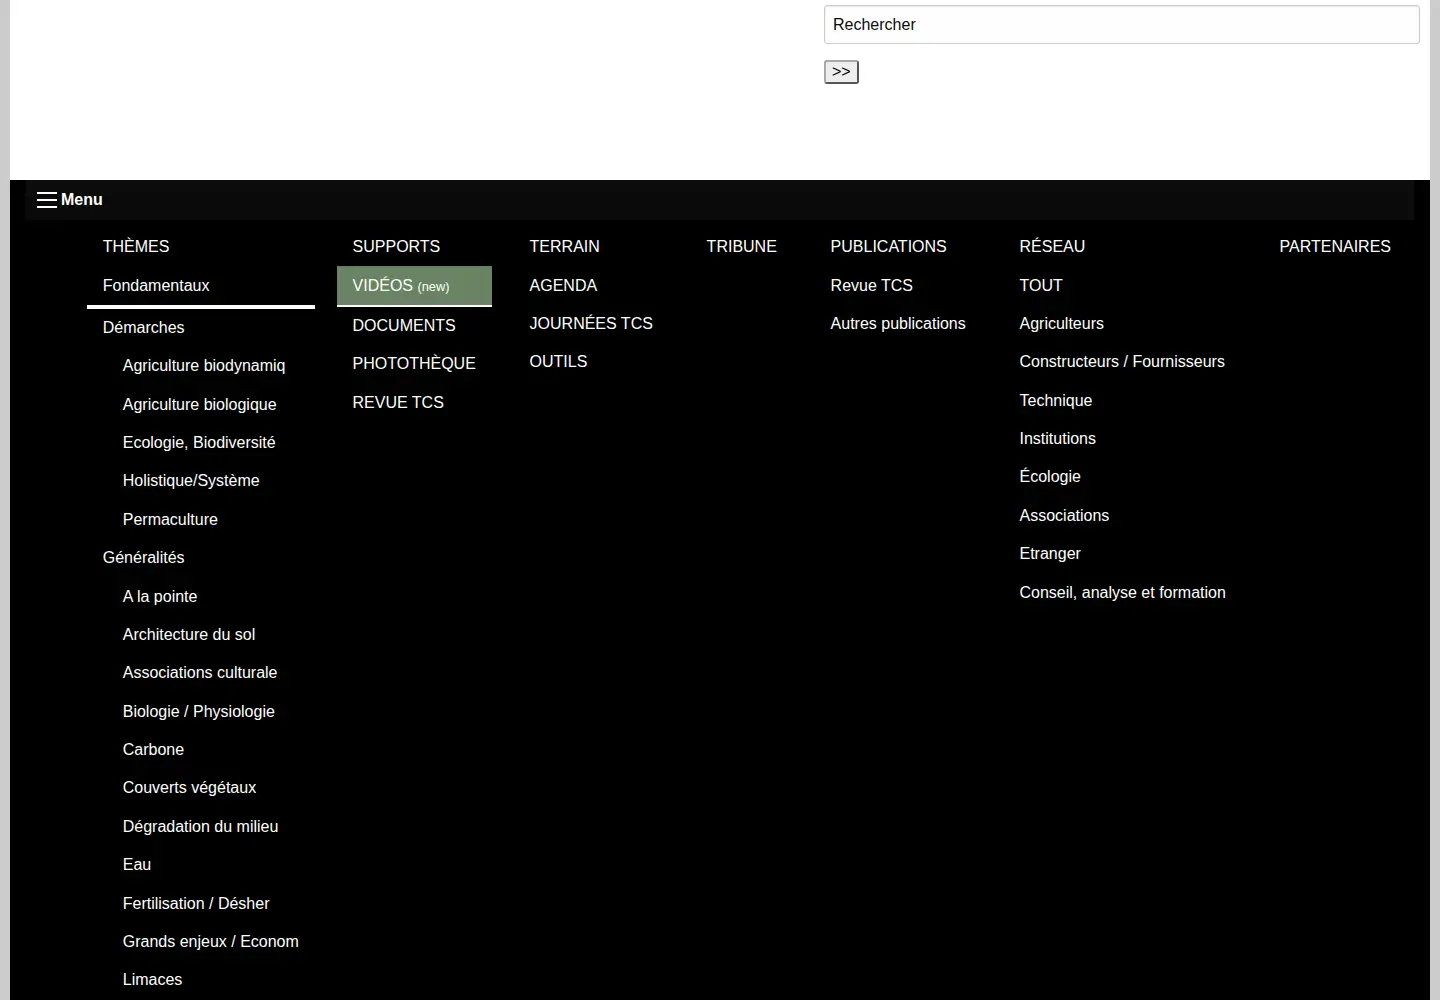This screenshot has height=1000, width=1440.
Task: Open Agriculture biologique link
Action: click(200, 404)
